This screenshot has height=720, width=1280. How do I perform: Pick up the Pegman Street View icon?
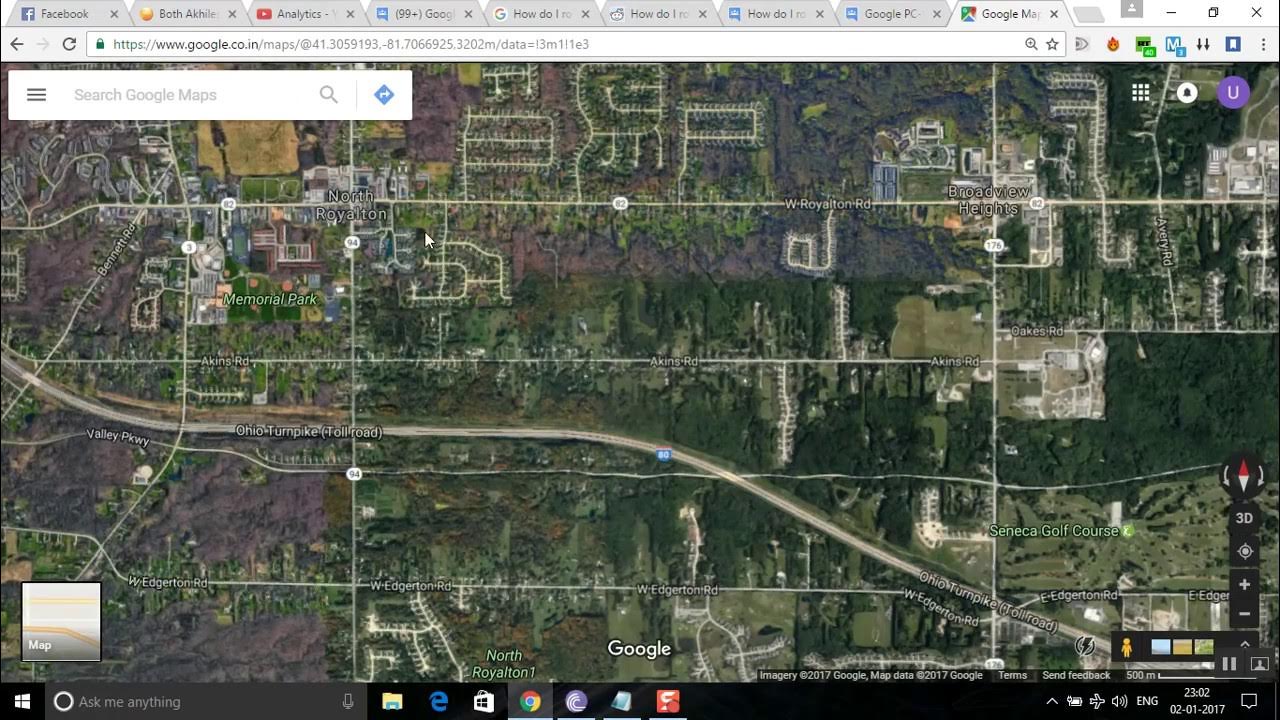tap(1126, 647)
